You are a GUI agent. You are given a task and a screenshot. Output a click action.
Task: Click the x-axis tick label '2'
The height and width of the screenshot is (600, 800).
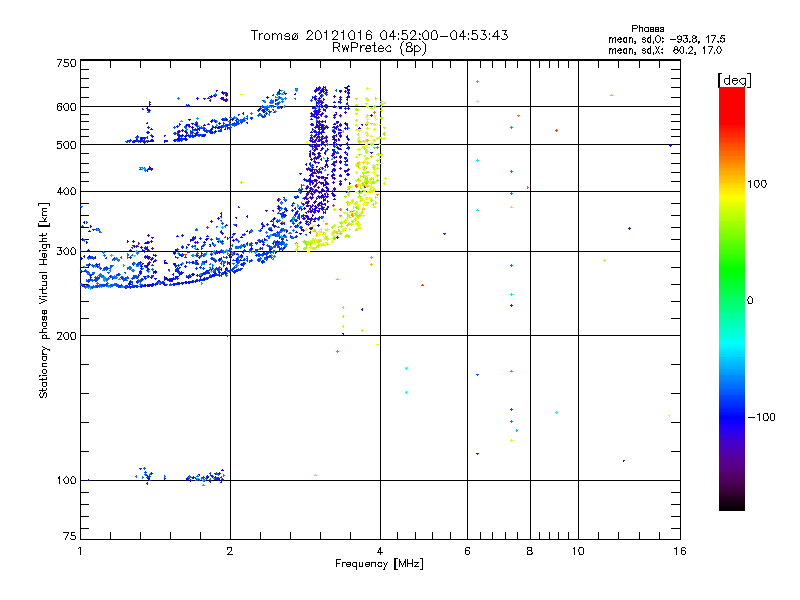(230, 551)
